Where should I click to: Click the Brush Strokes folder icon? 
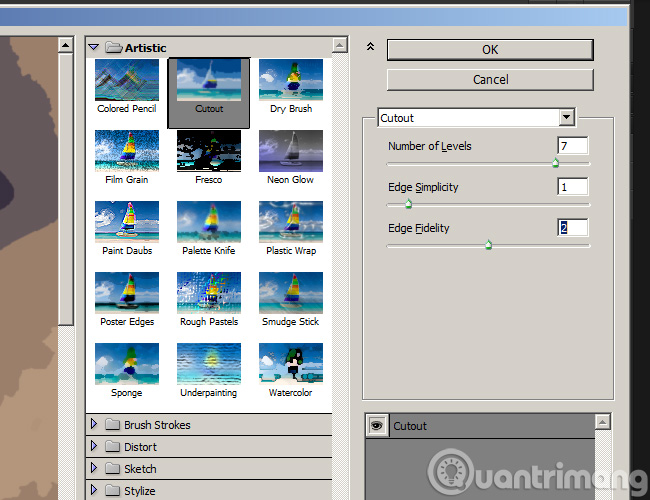pos(112,424)
